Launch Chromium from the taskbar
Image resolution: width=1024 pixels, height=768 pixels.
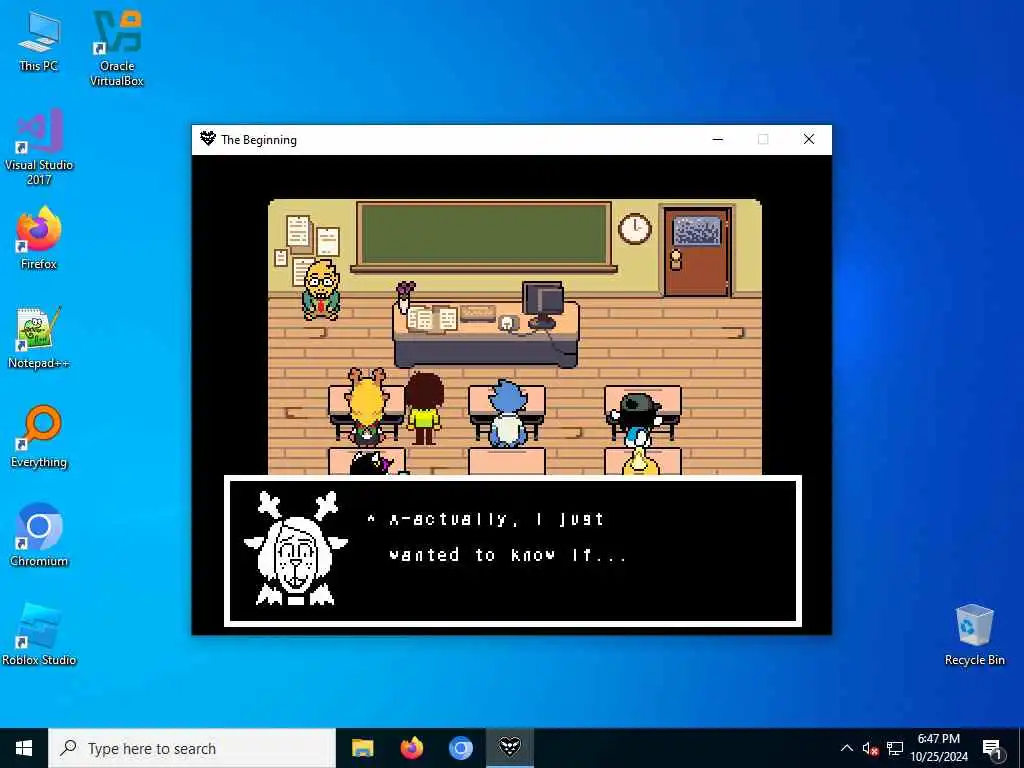[x=460, y=748]
